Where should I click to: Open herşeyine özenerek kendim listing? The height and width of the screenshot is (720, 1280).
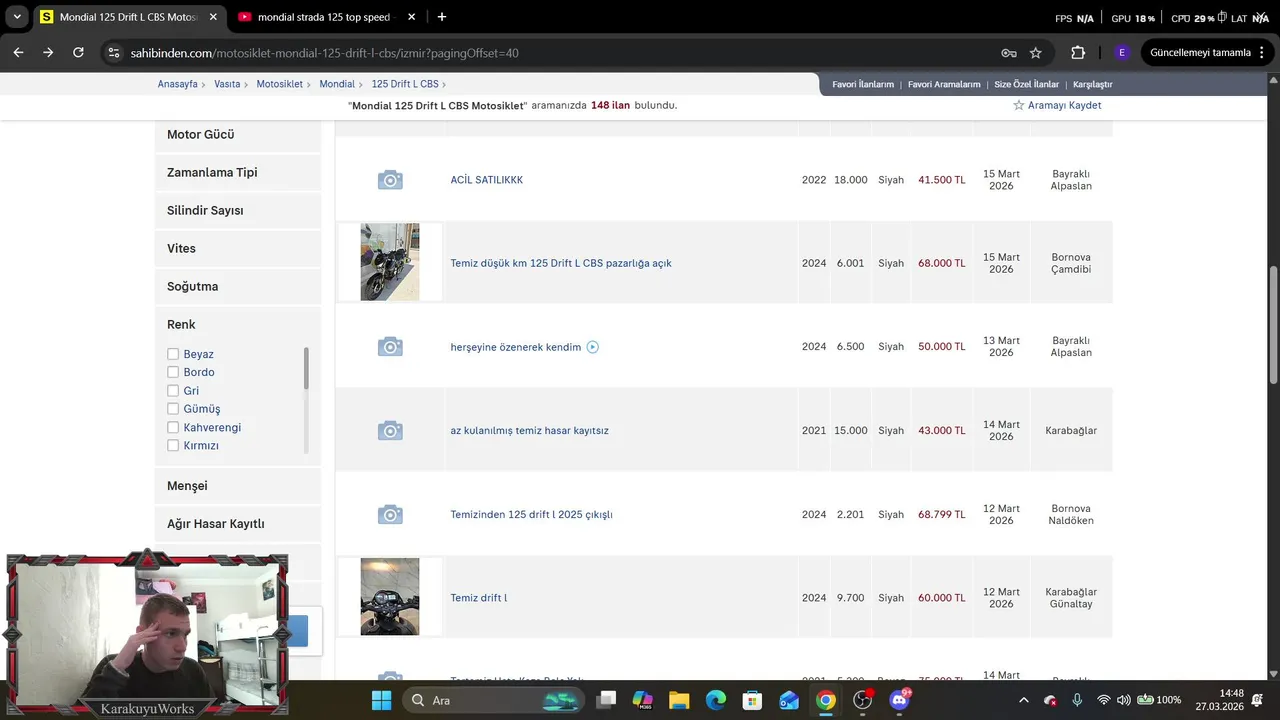pos(515,347)
